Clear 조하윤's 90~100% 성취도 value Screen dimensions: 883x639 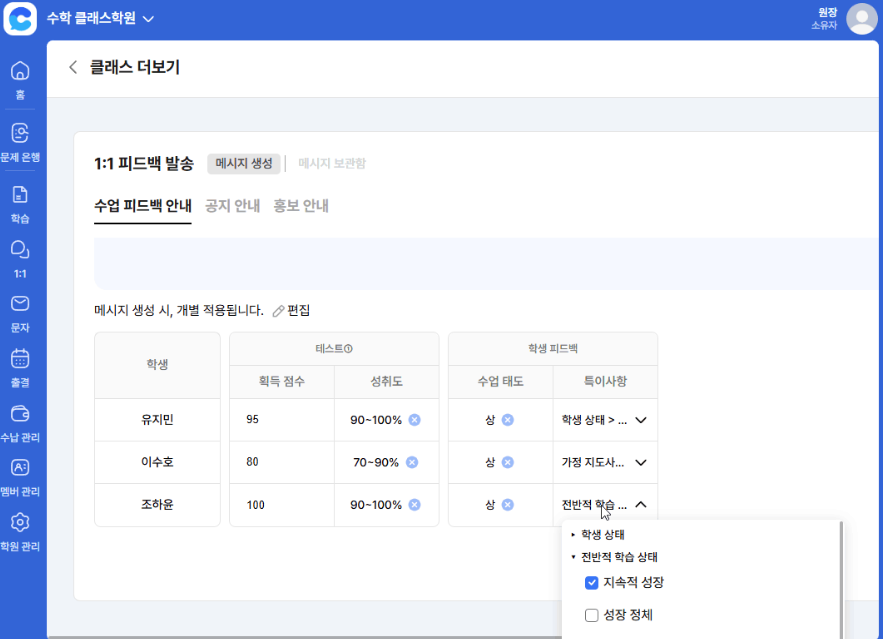tap(414, 504)
